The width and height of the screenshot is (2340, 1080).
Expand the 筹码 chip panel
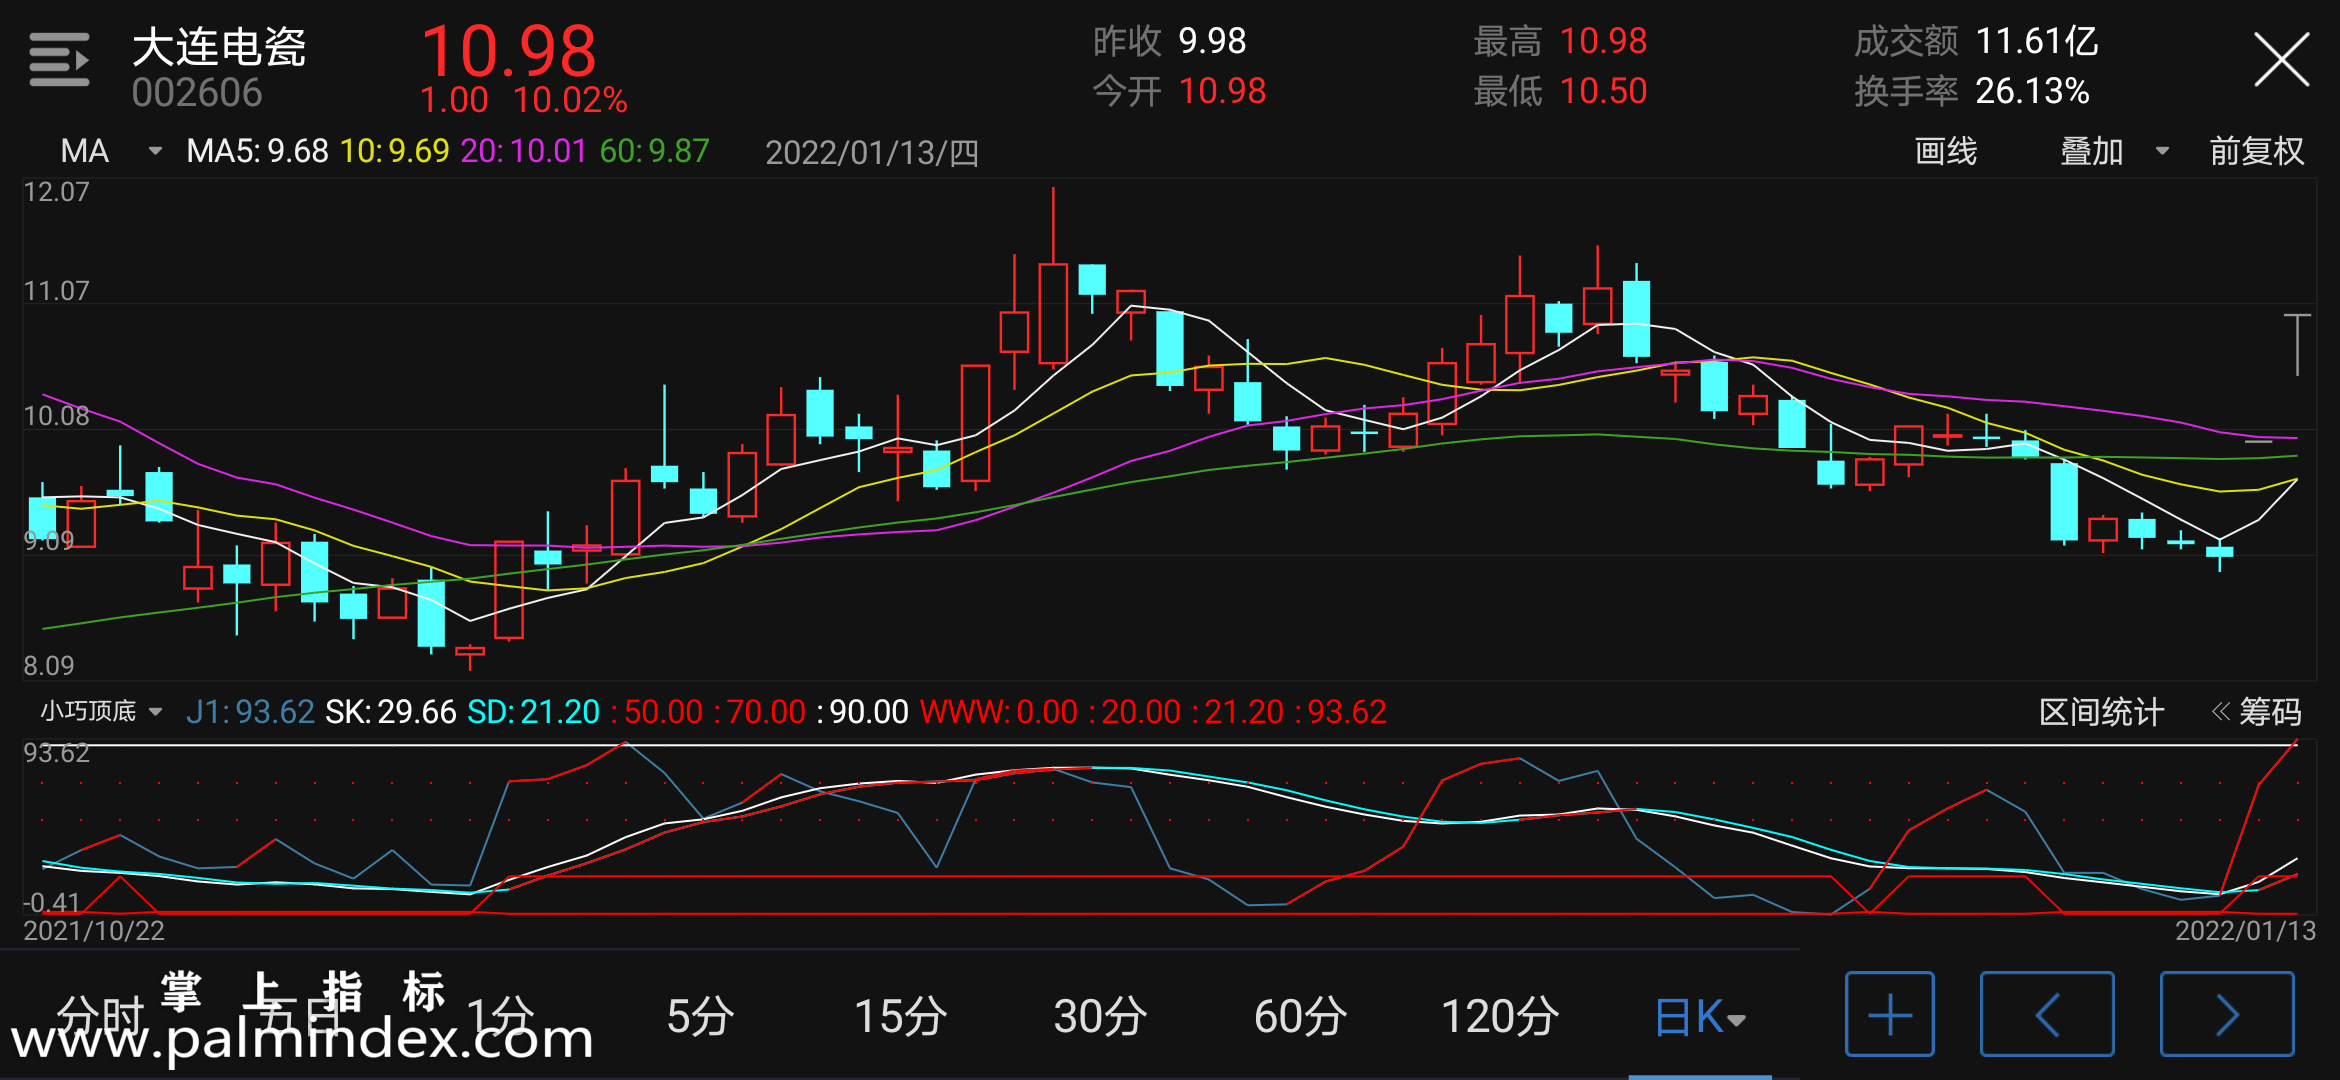pos(2256,712)
